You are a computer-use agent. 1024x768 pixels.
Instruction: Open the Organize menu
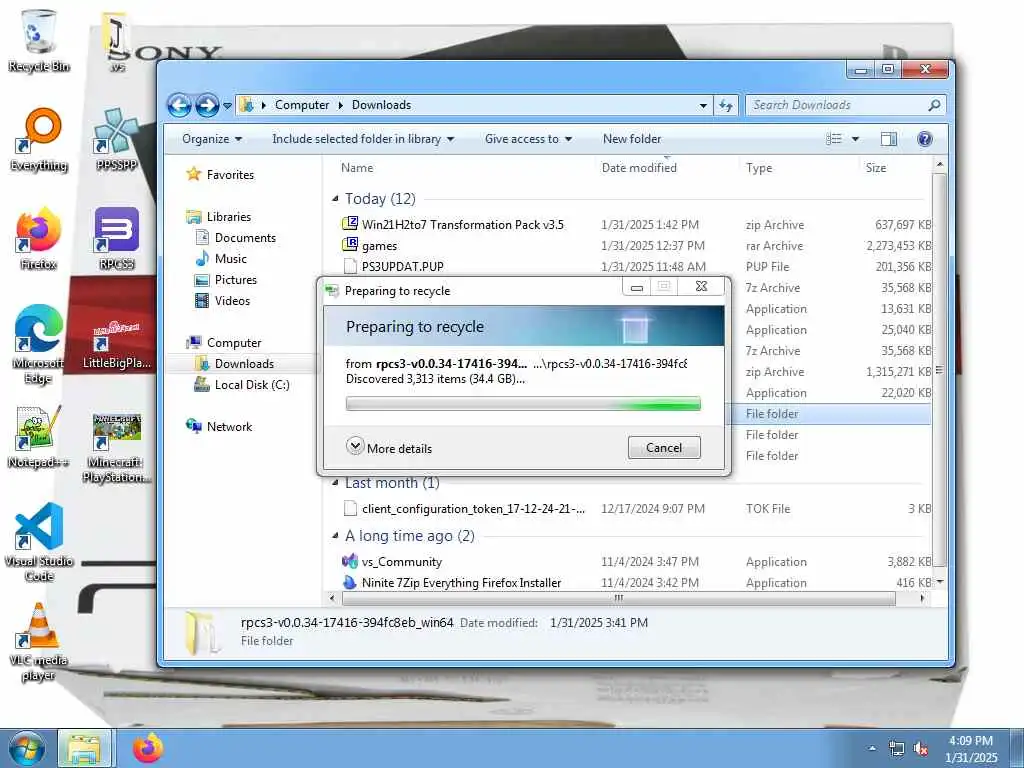(212, 139)
